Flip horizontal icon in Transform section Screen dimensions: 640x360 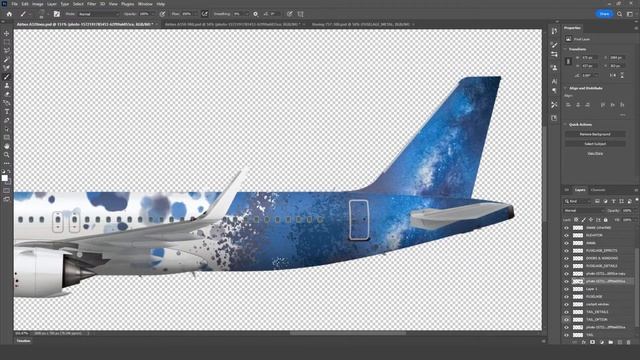(x=613, y=76)
